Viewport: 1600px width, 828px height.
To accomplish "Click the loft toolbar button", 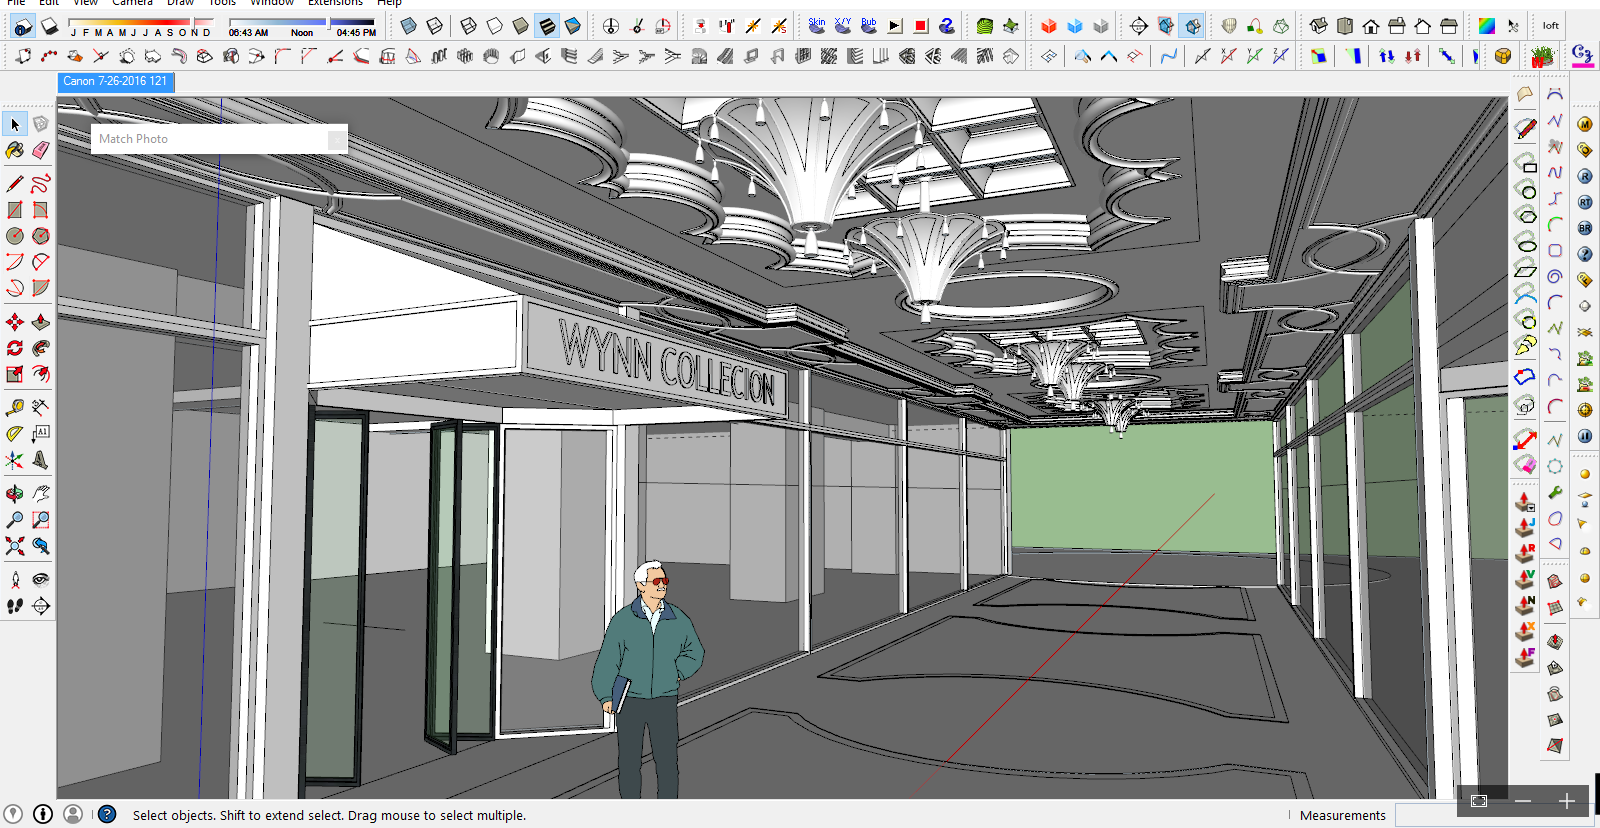I will [x=1551, y=26].
